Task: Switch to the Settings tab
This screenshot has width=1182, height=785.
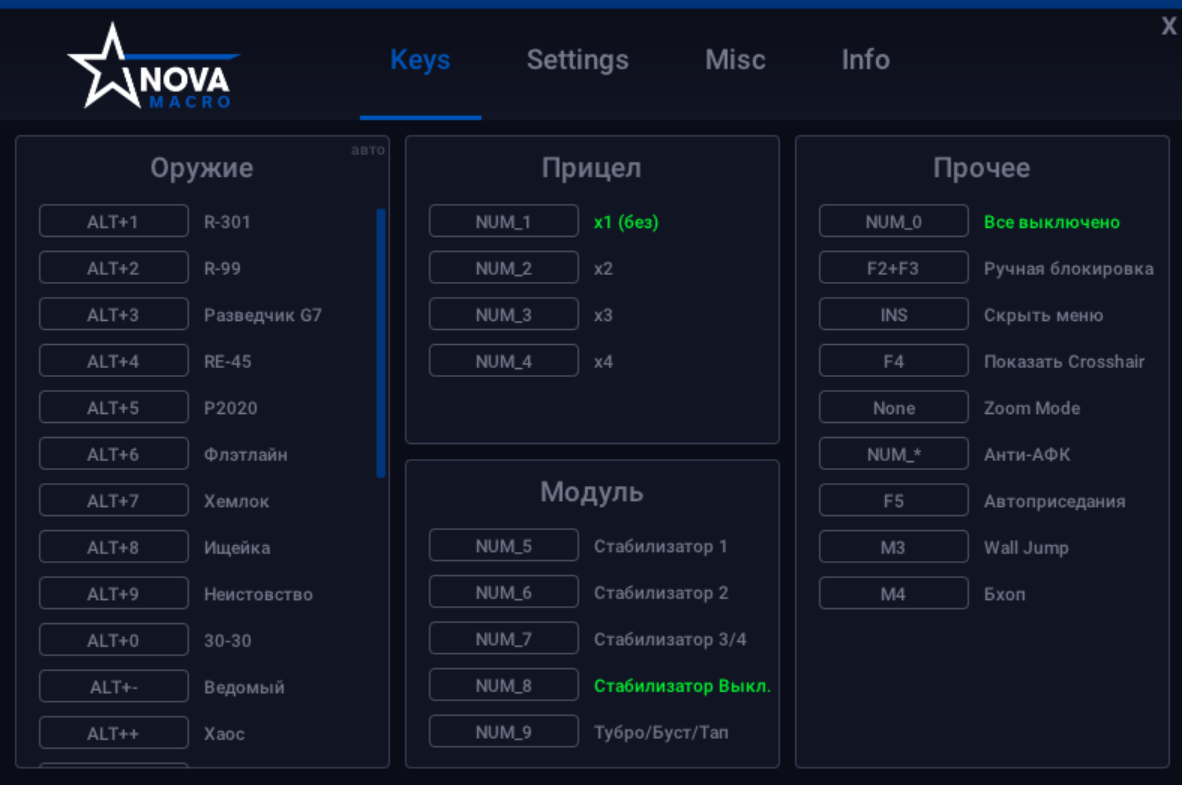Action: click(x=577, y=60)
